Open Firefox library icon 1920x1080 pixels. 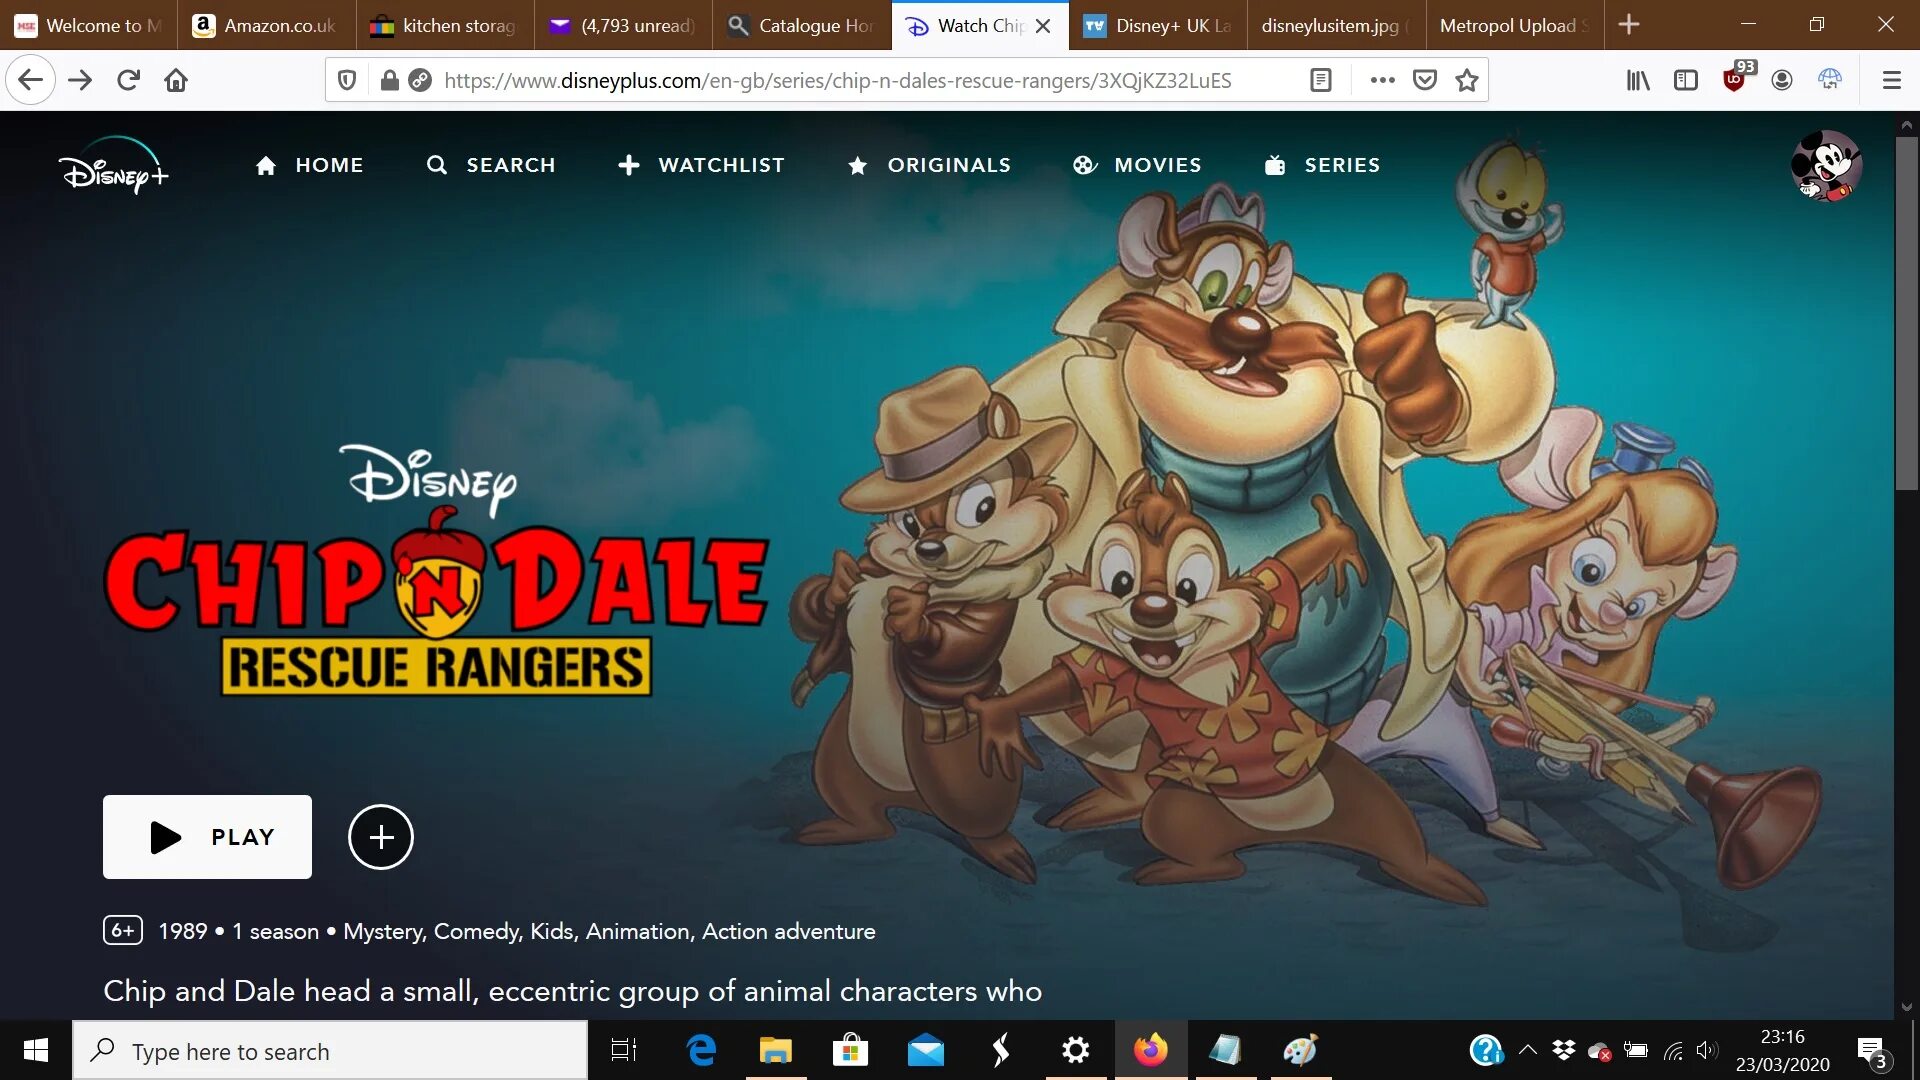tap(1638, 80)
